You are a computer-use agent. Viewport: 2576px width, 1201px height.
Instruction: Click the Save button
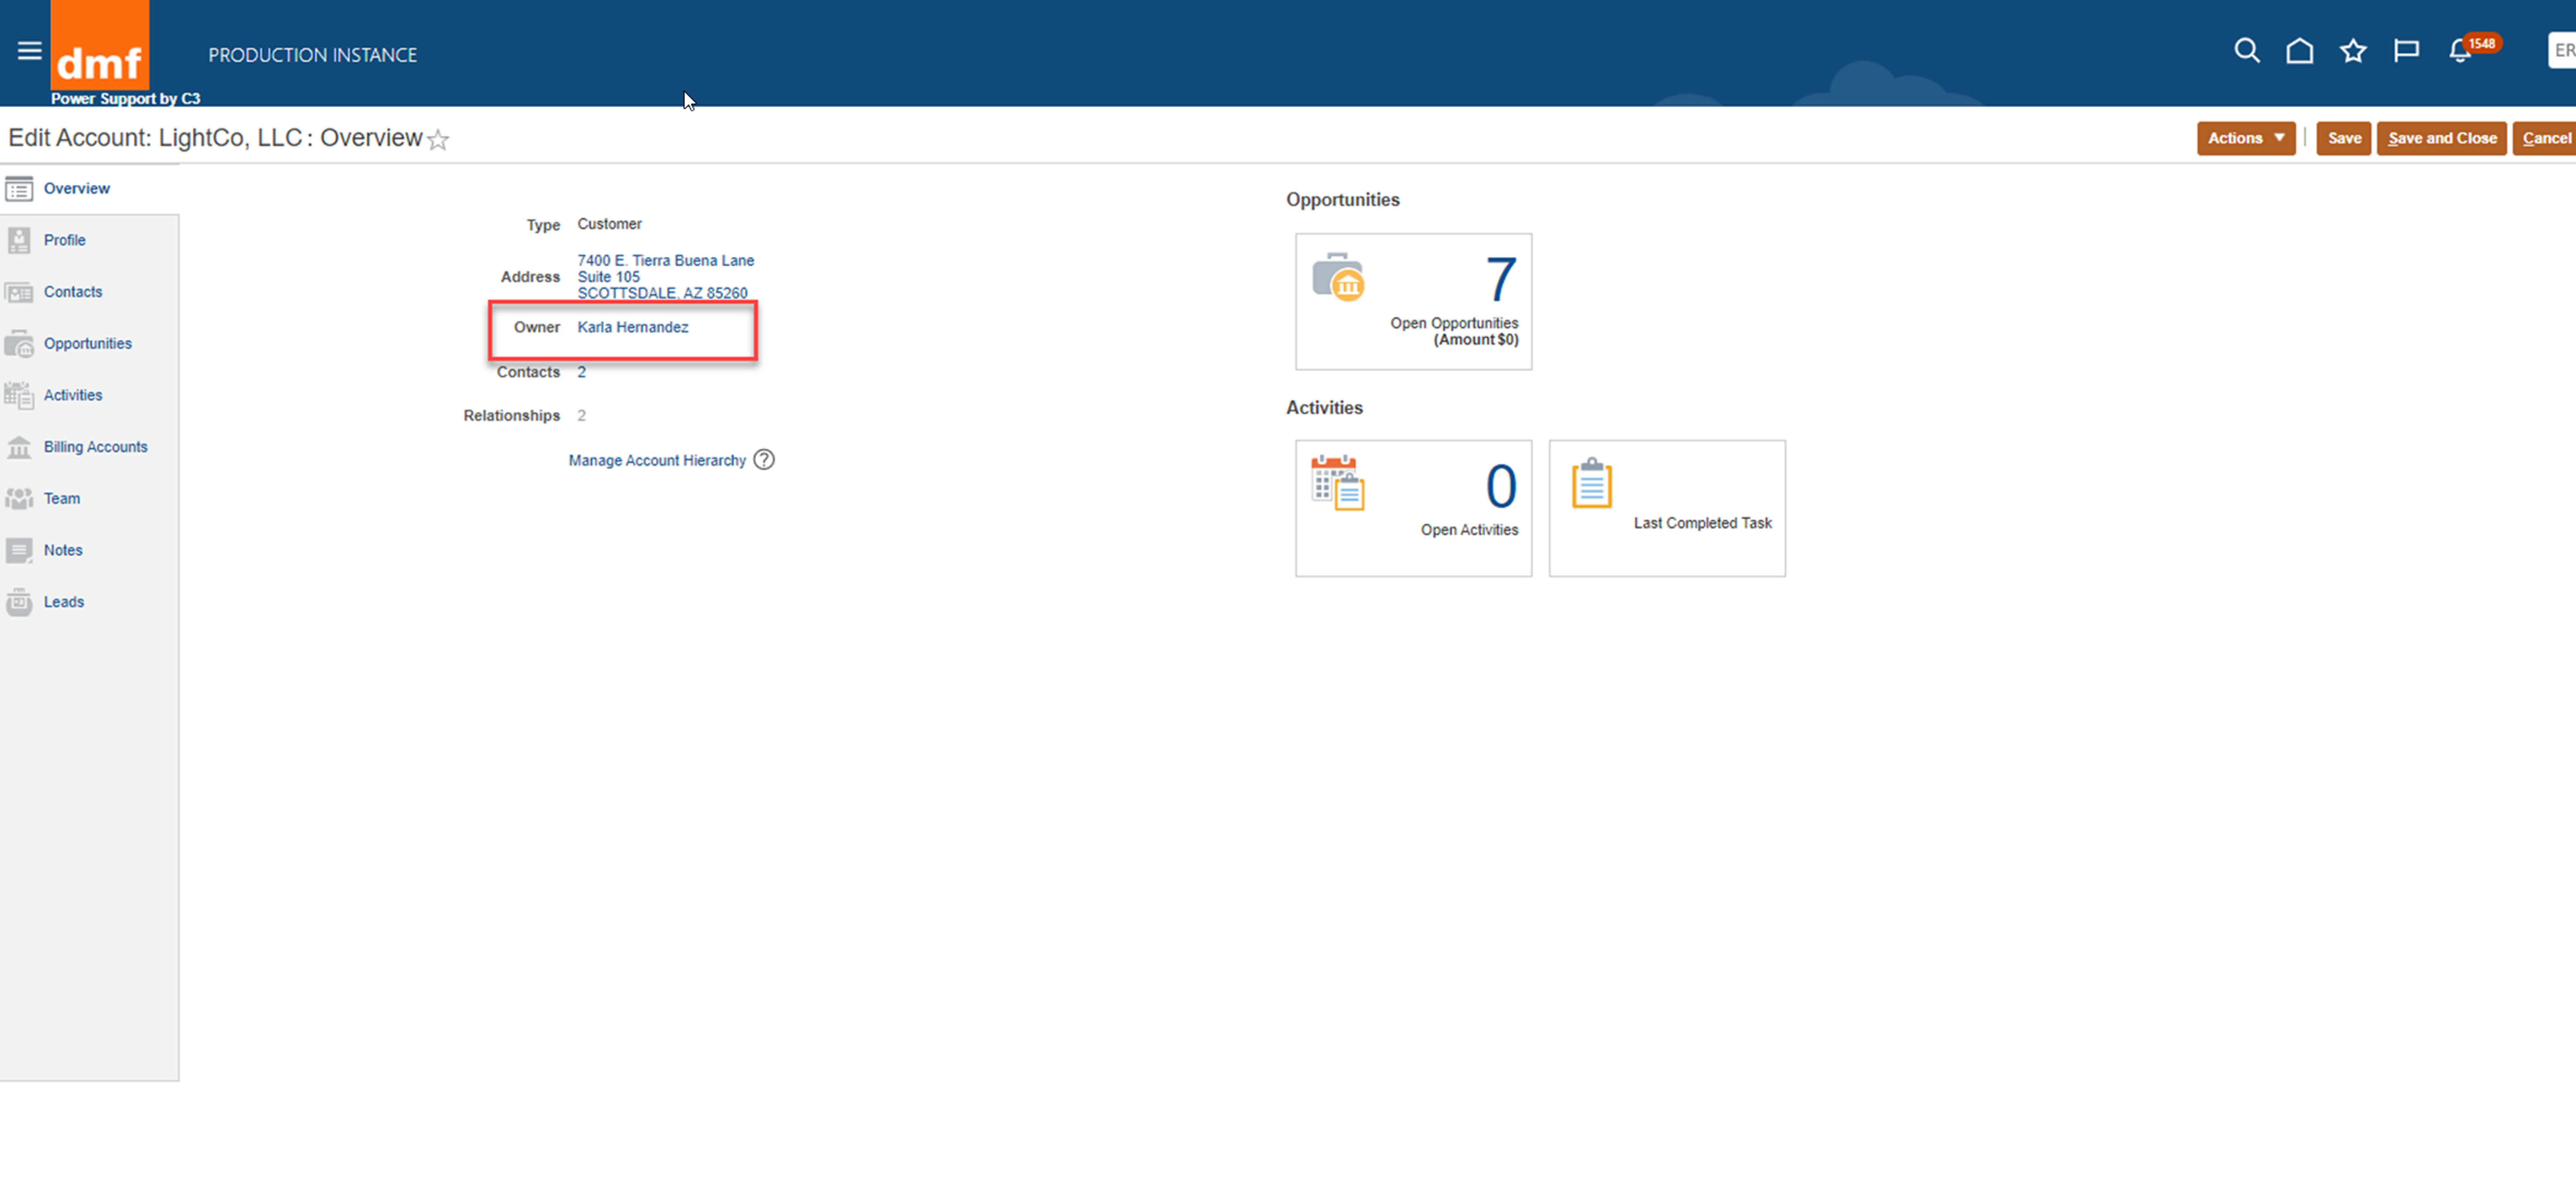(2343, 138)
